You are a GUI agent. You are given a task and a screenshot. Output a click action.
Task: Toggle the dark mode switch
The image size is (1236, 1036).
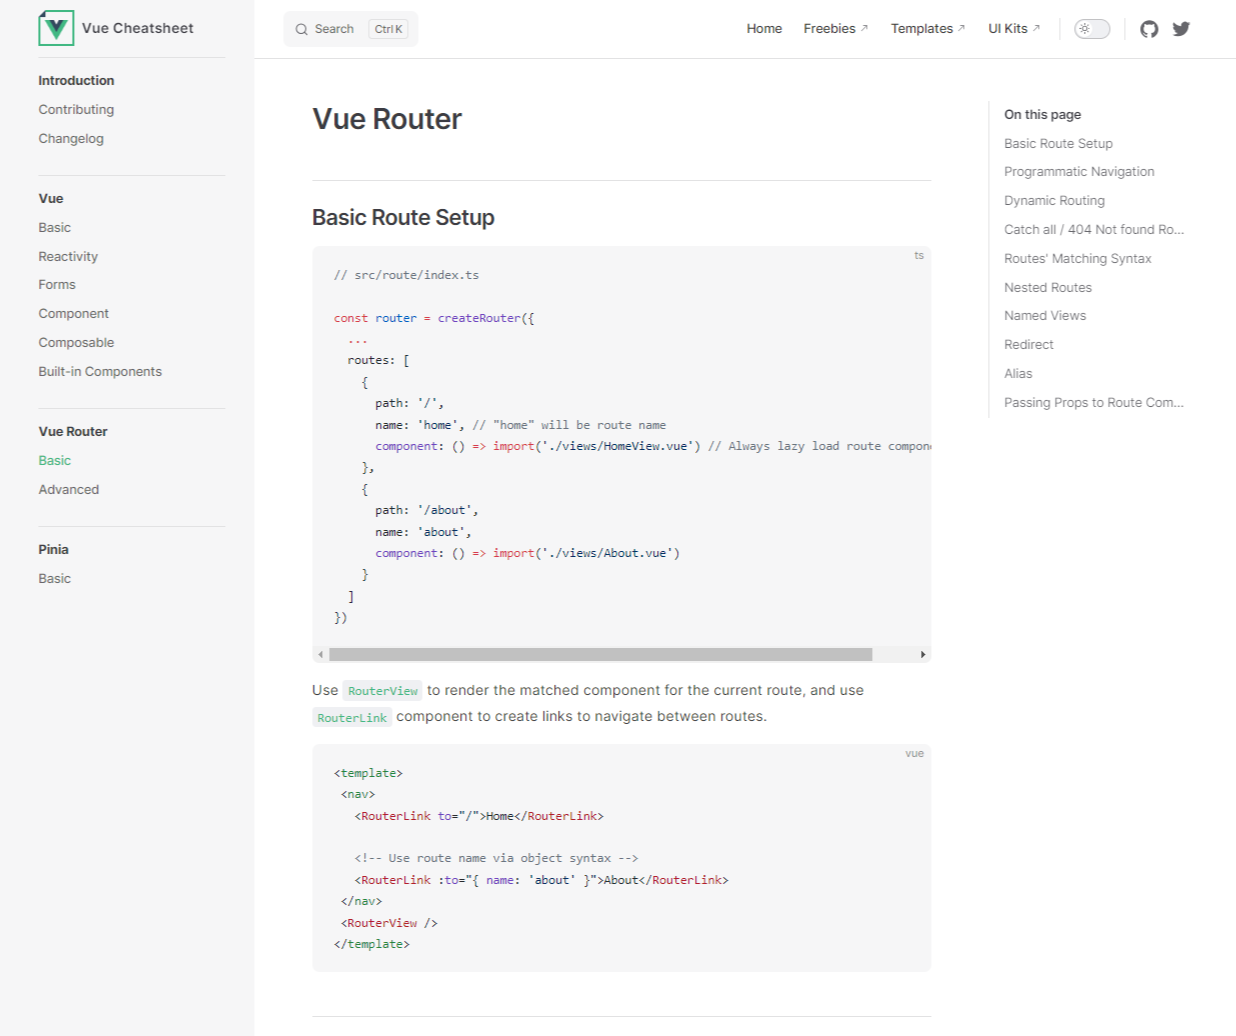click(1092, 29)
